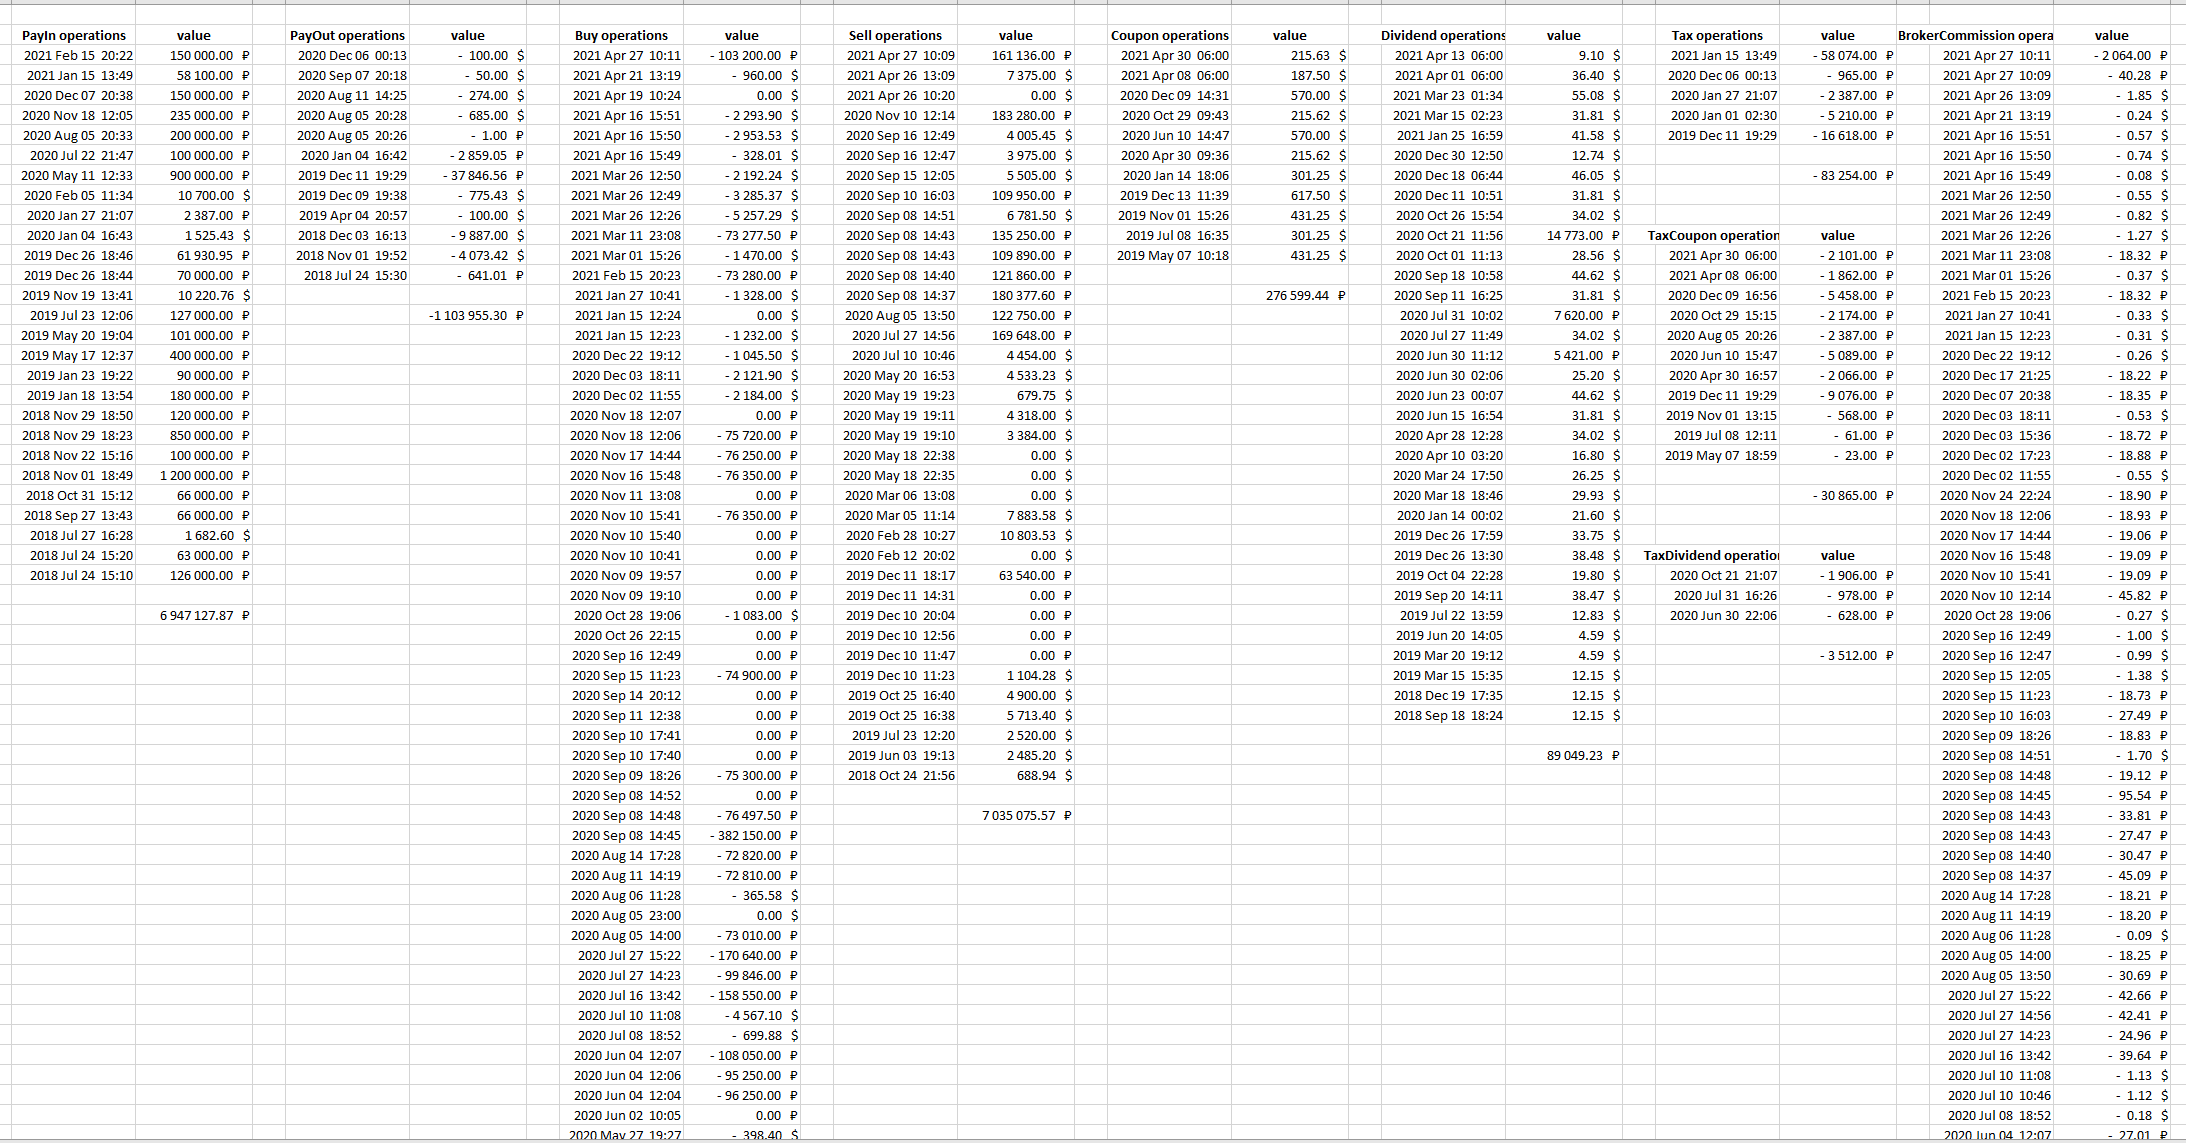Select TaxCoupon date 2020 Dec 09 16:56
2186x1143 pixels.
[1717, 295]
